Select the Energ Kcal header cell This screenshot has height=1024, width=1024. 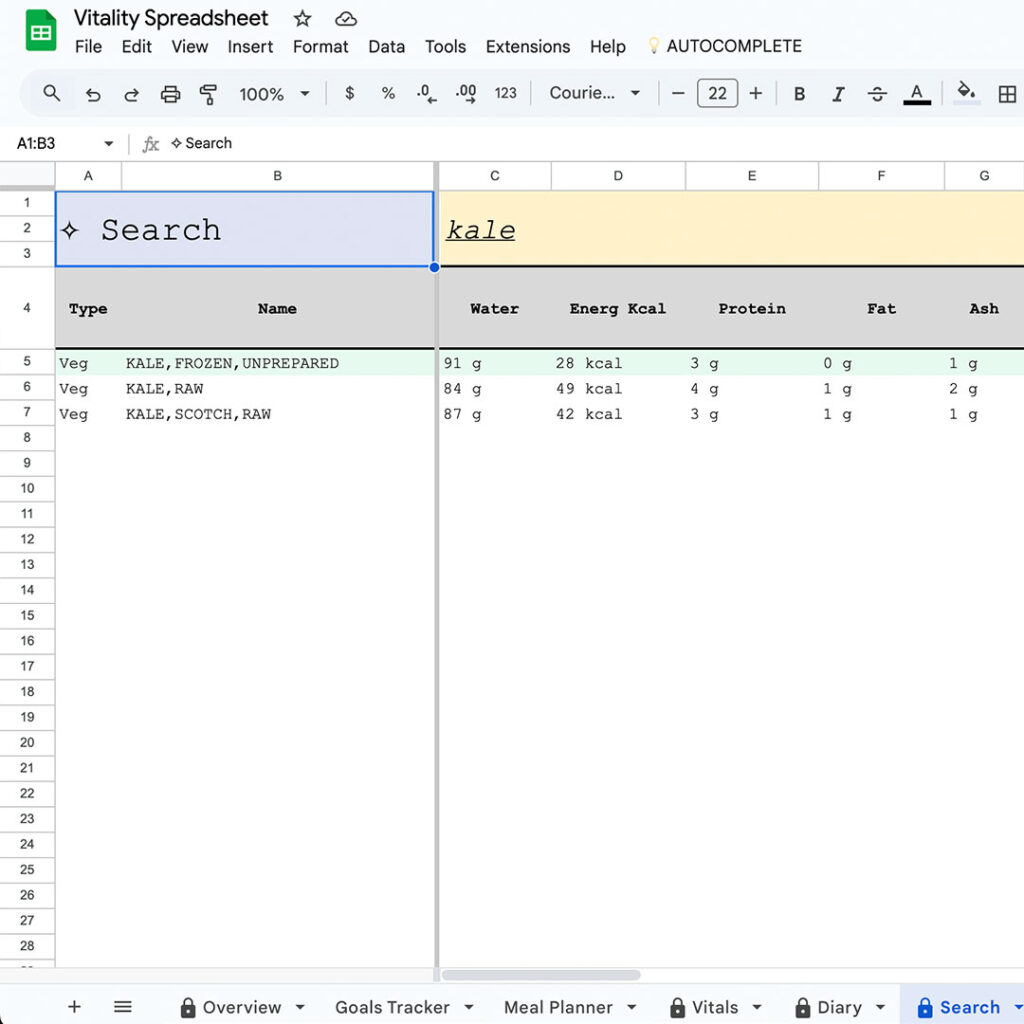click(x=618, y=308)
